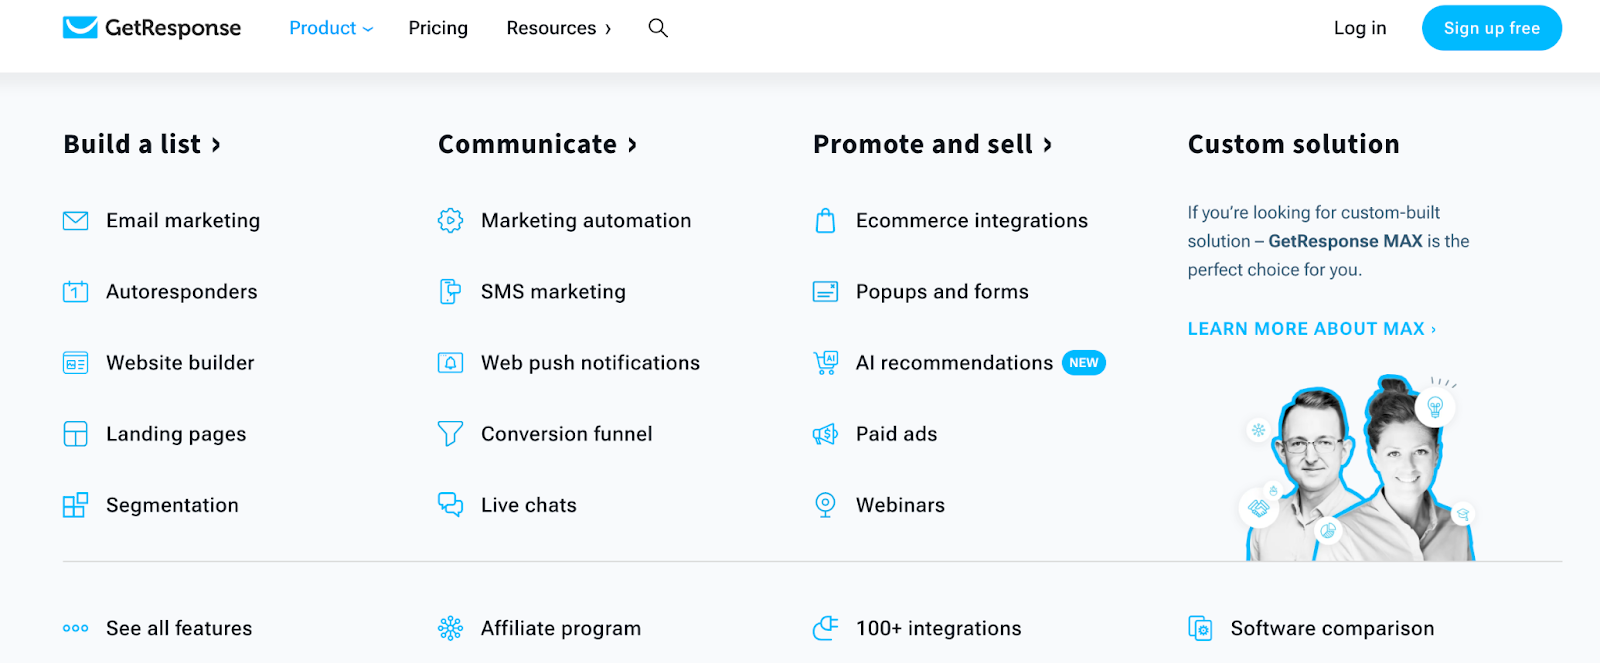Click the Affiliate program icon
The height and width of the screenshot is (663, 1600).
[x=451, y=628]
